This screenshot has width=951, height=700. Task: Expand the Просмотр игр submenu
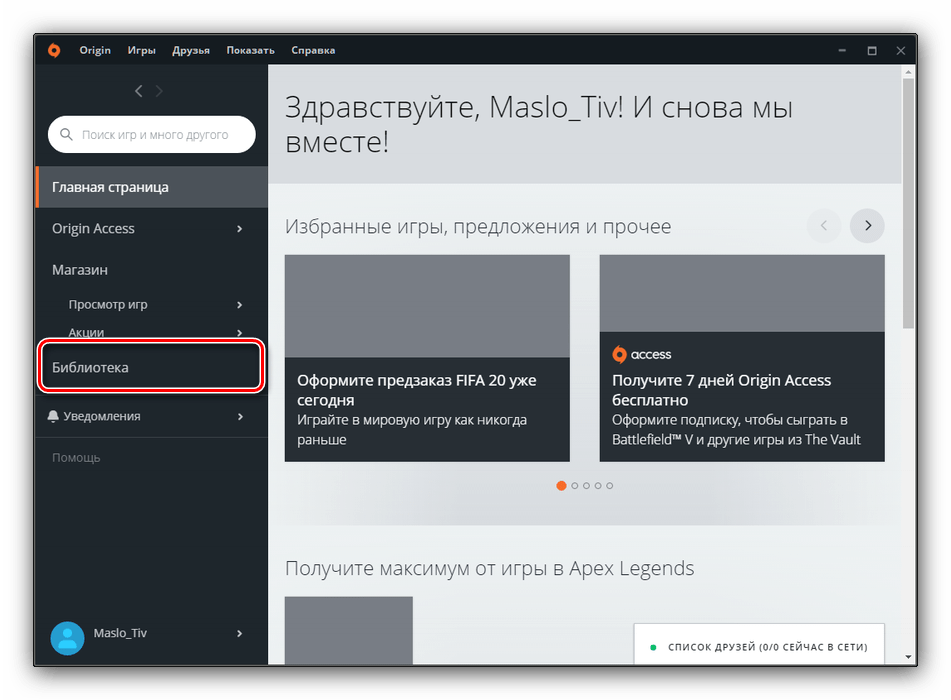coord(239,305)
